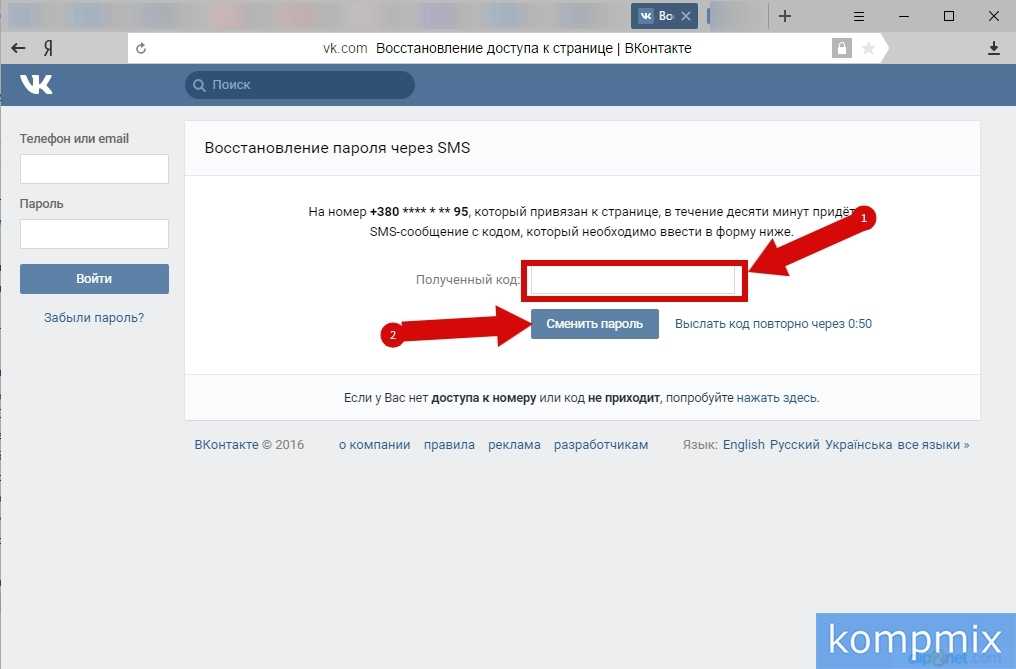Viewport: 1016px width, 669px height.
Task: Click the Пароль input field
Action: (95, 233)
